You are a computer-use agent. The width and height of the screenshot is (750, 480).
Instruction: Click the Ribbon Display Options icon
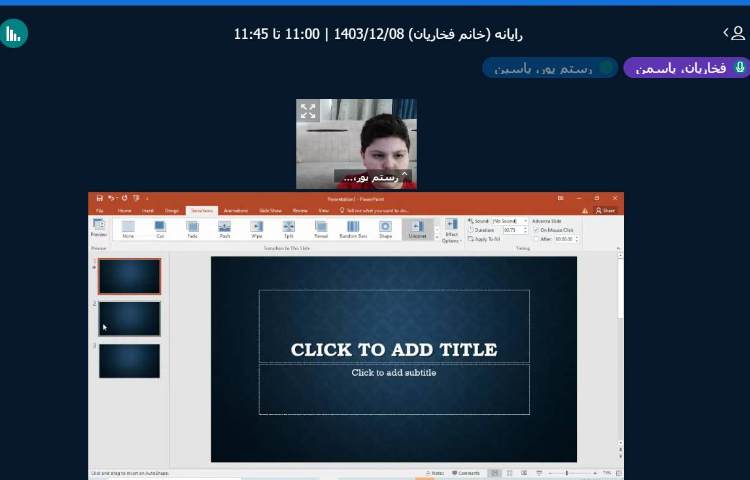[561, 198]
